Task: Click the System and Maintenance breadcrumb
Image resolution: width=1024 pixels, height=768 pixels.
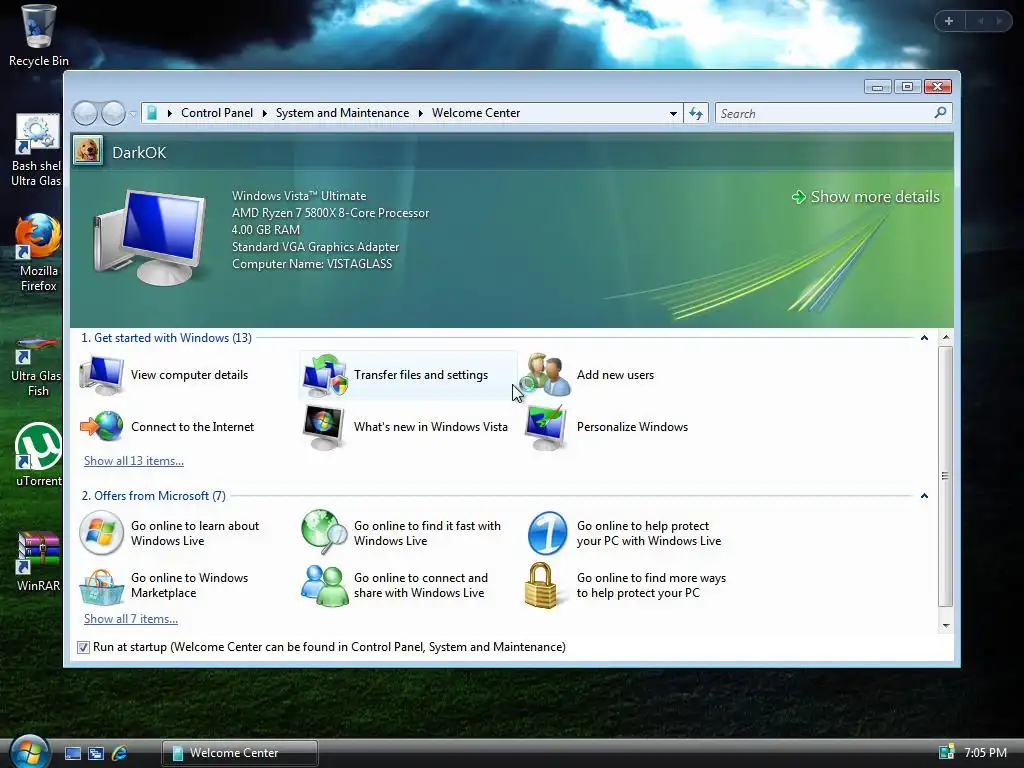Action: (x=342, y=113)
